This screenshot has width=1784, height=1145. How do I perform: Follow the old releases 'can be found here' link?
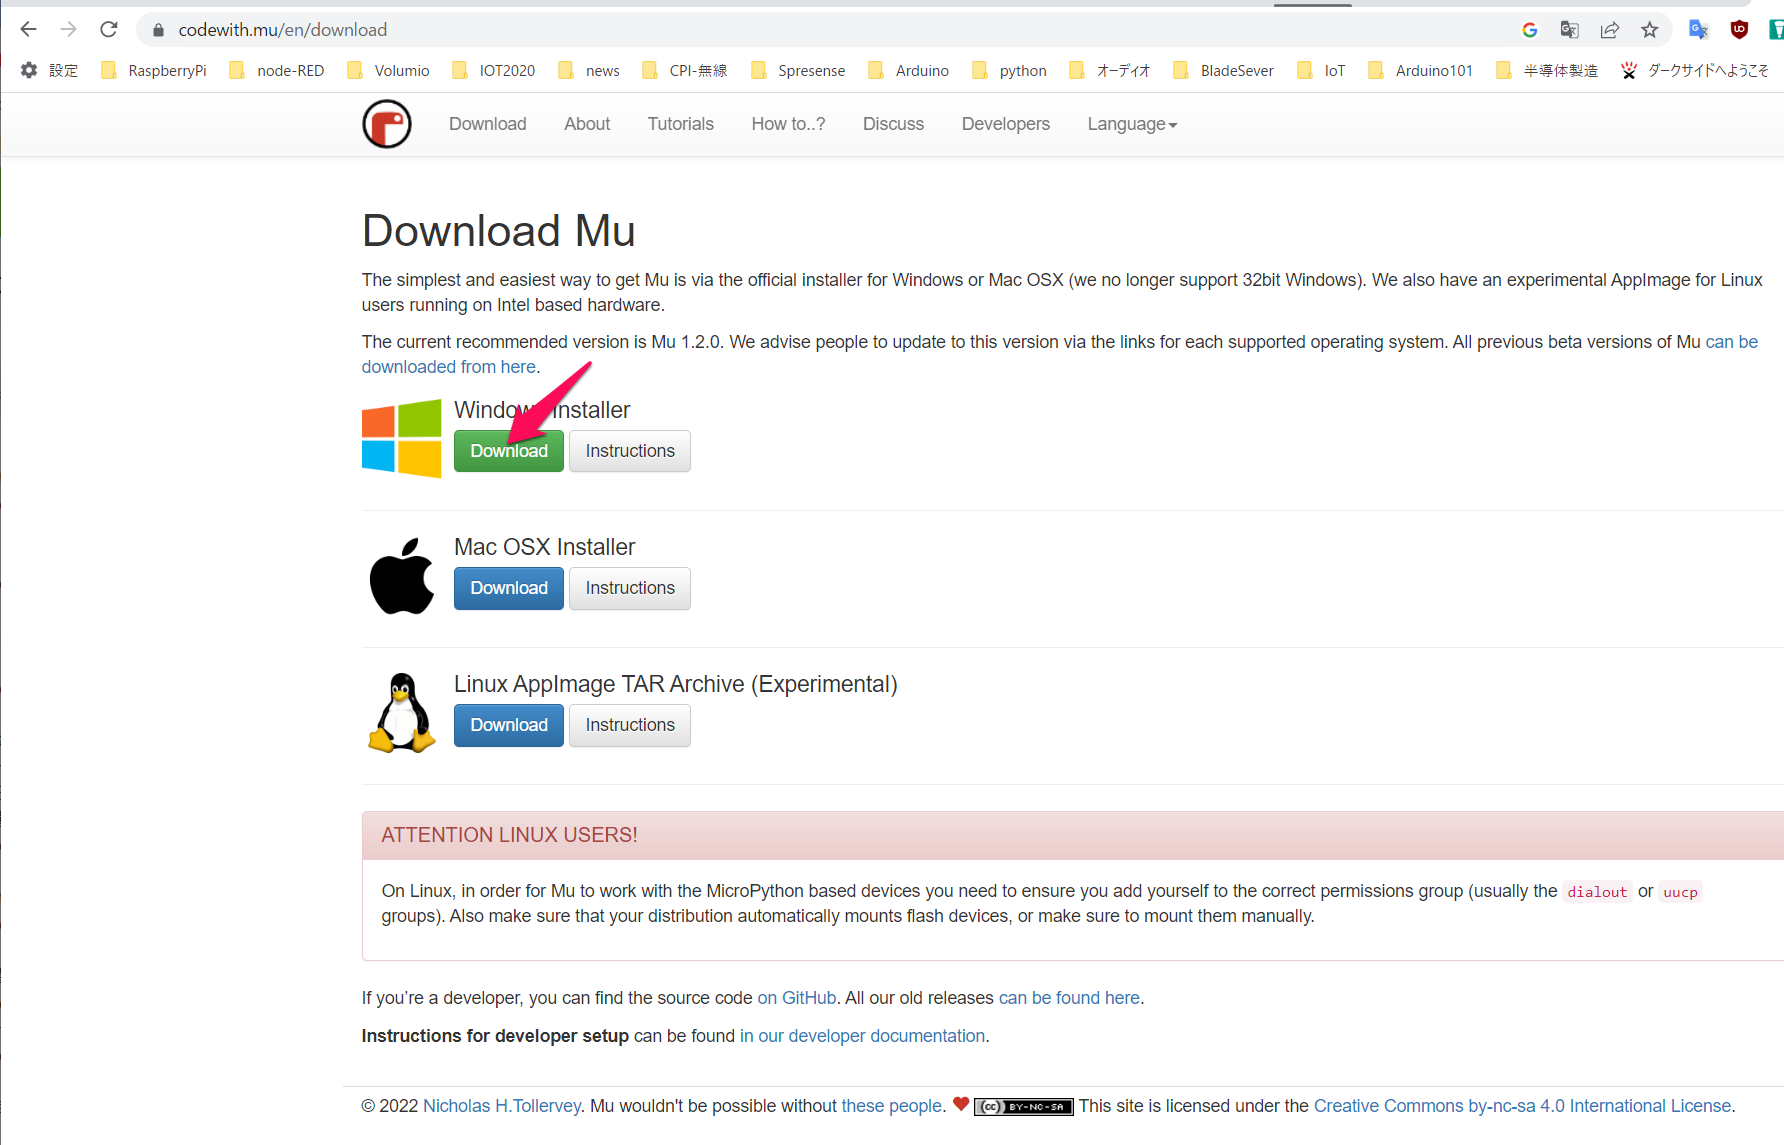[x=1069, y=998]
